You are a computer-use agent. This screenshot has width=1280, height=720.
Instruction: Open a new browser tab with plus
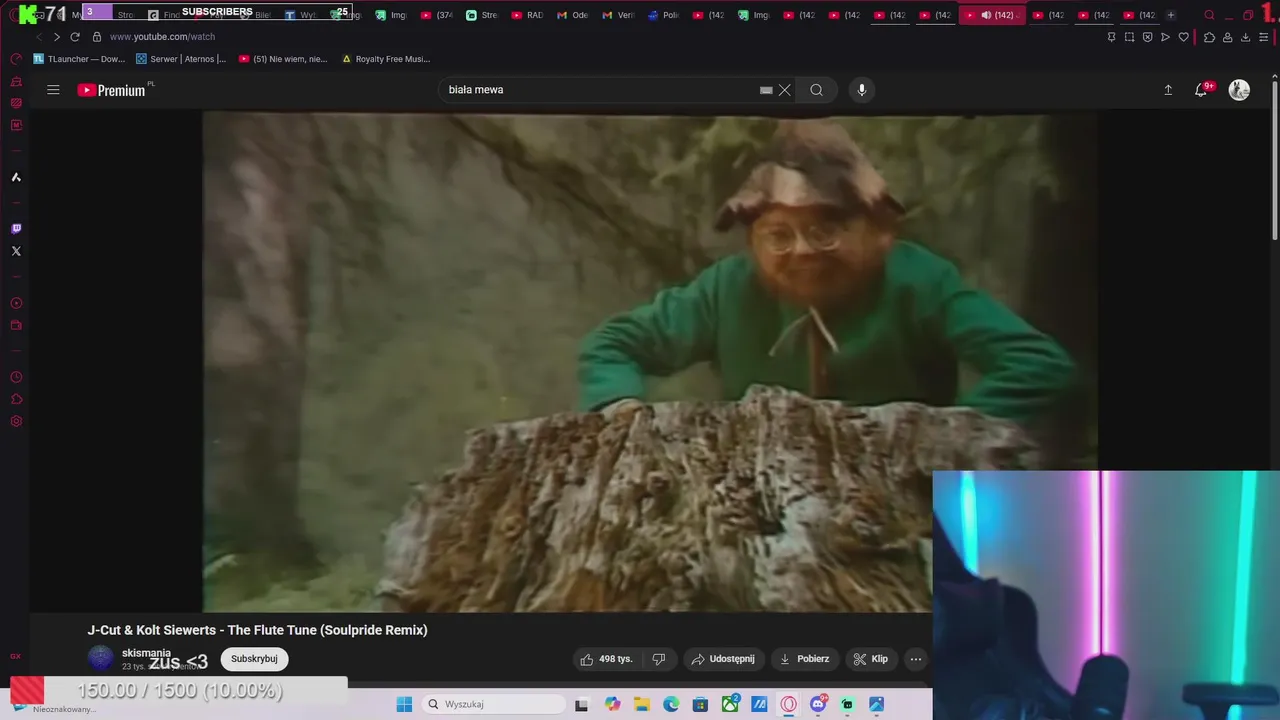[1171, 15]
